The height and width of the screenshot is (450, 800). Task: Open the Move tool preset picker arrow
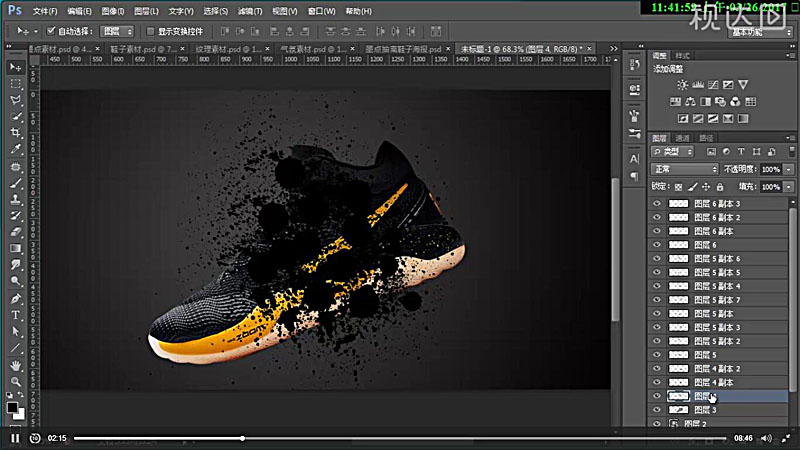click(36, 32)
